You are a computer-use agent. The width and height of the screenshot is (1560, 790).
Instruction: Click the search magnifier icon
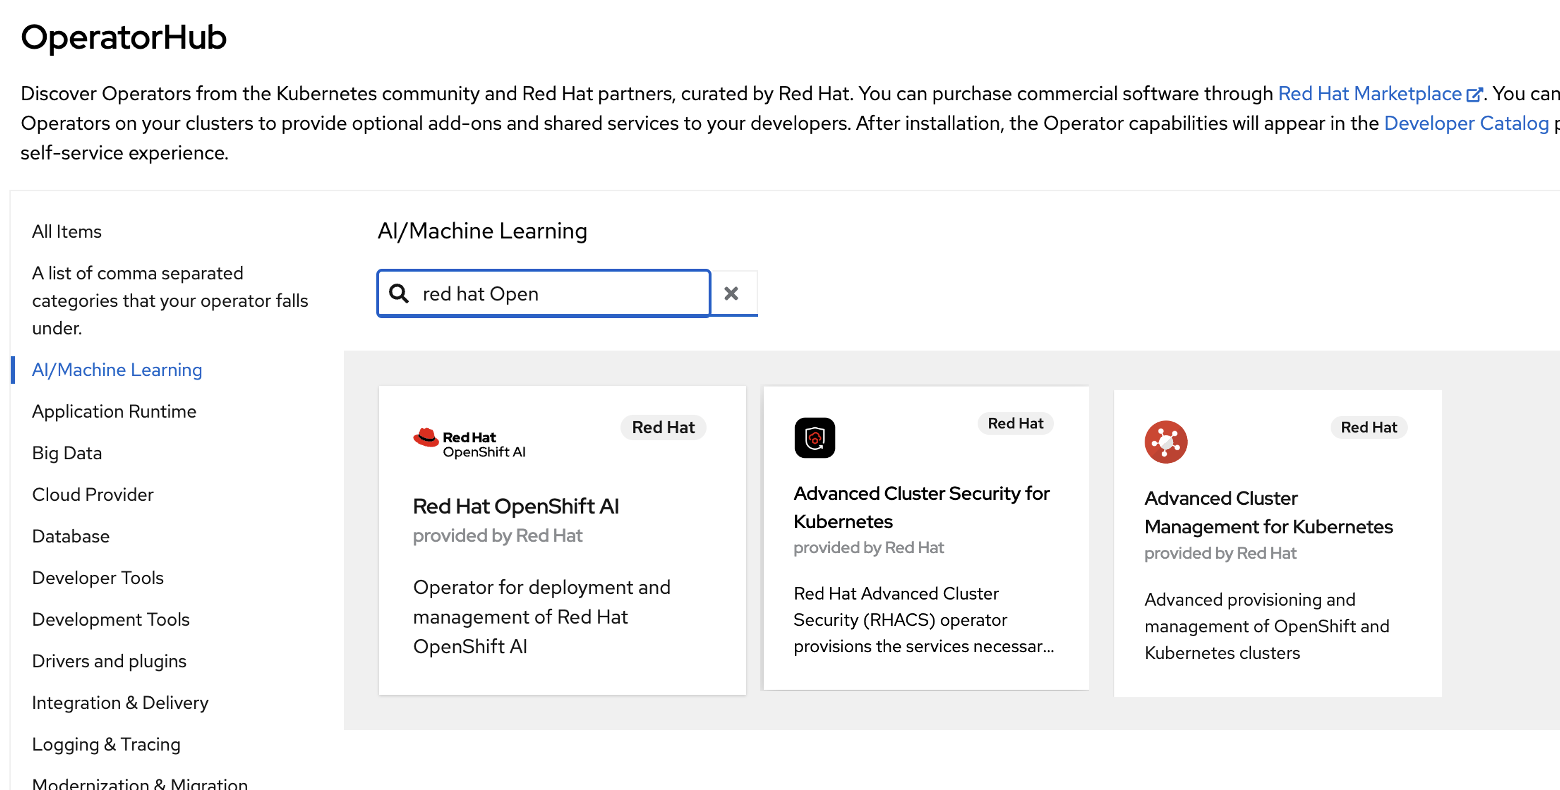399,292
